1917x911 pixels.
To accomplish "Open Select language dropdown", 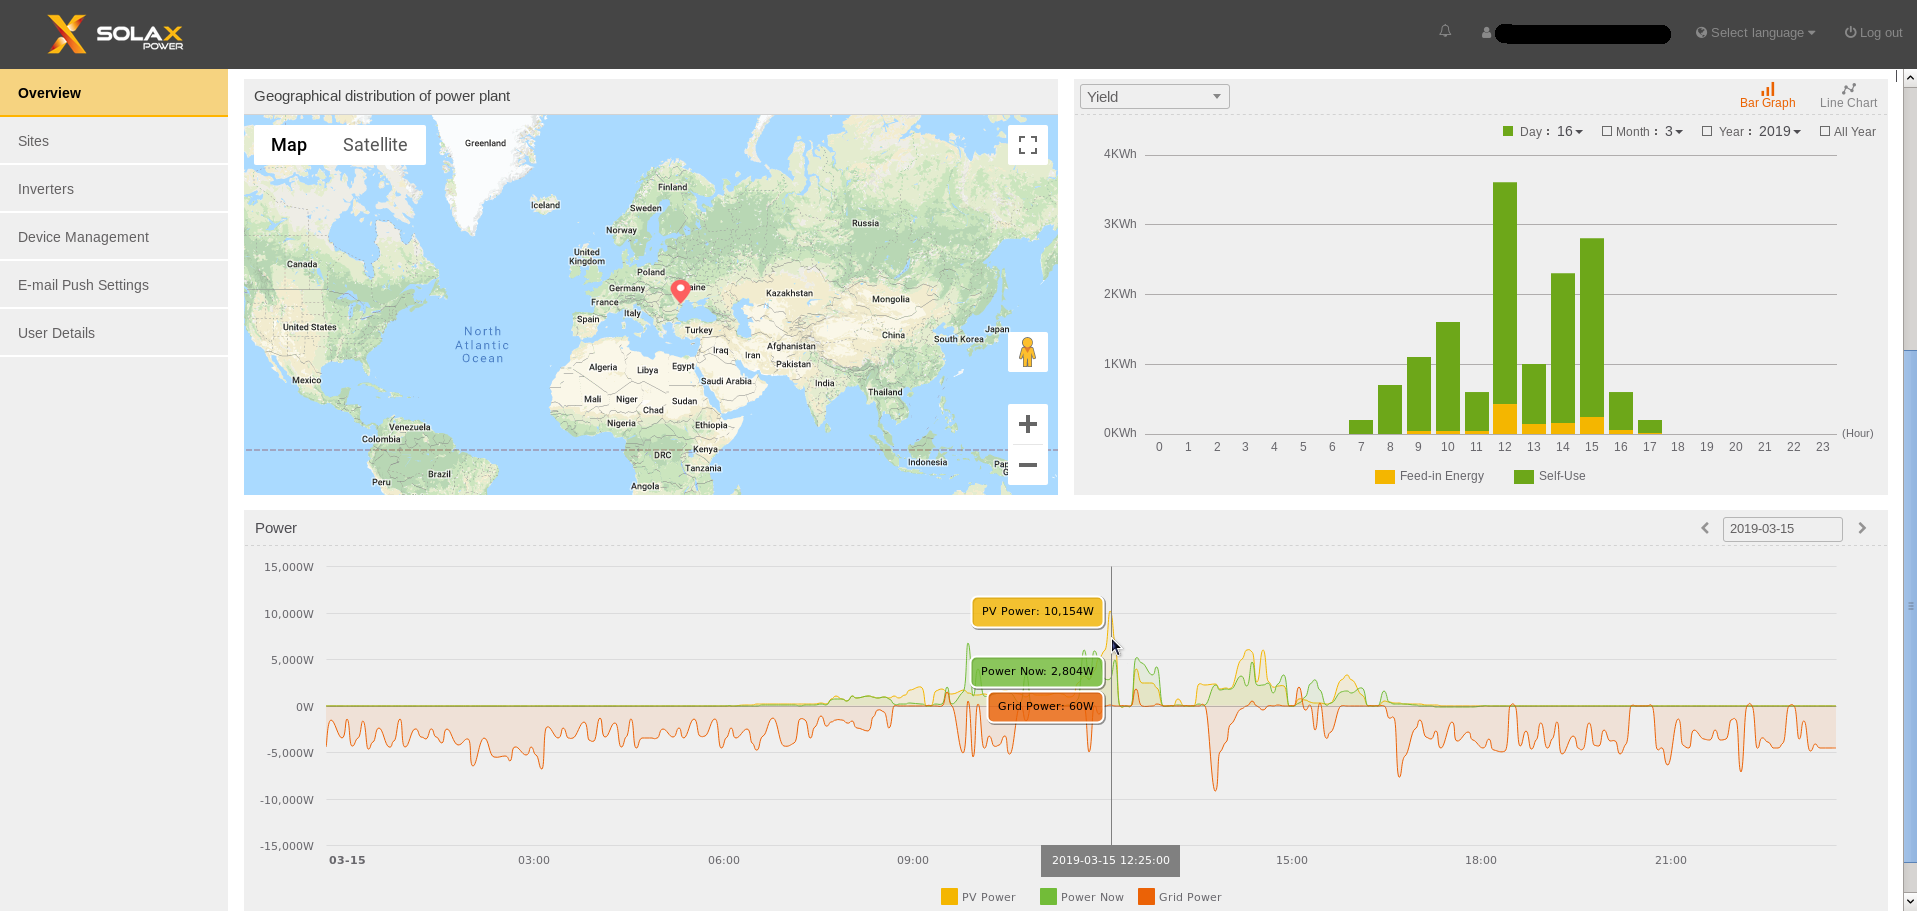I will [x=1755, y=33].
